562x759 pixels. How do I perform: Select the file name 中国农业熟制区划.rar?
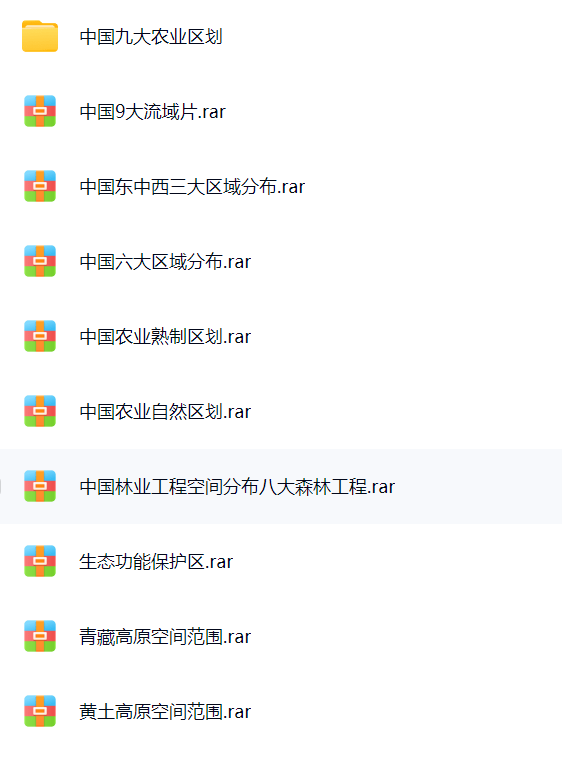pos(165,337)
